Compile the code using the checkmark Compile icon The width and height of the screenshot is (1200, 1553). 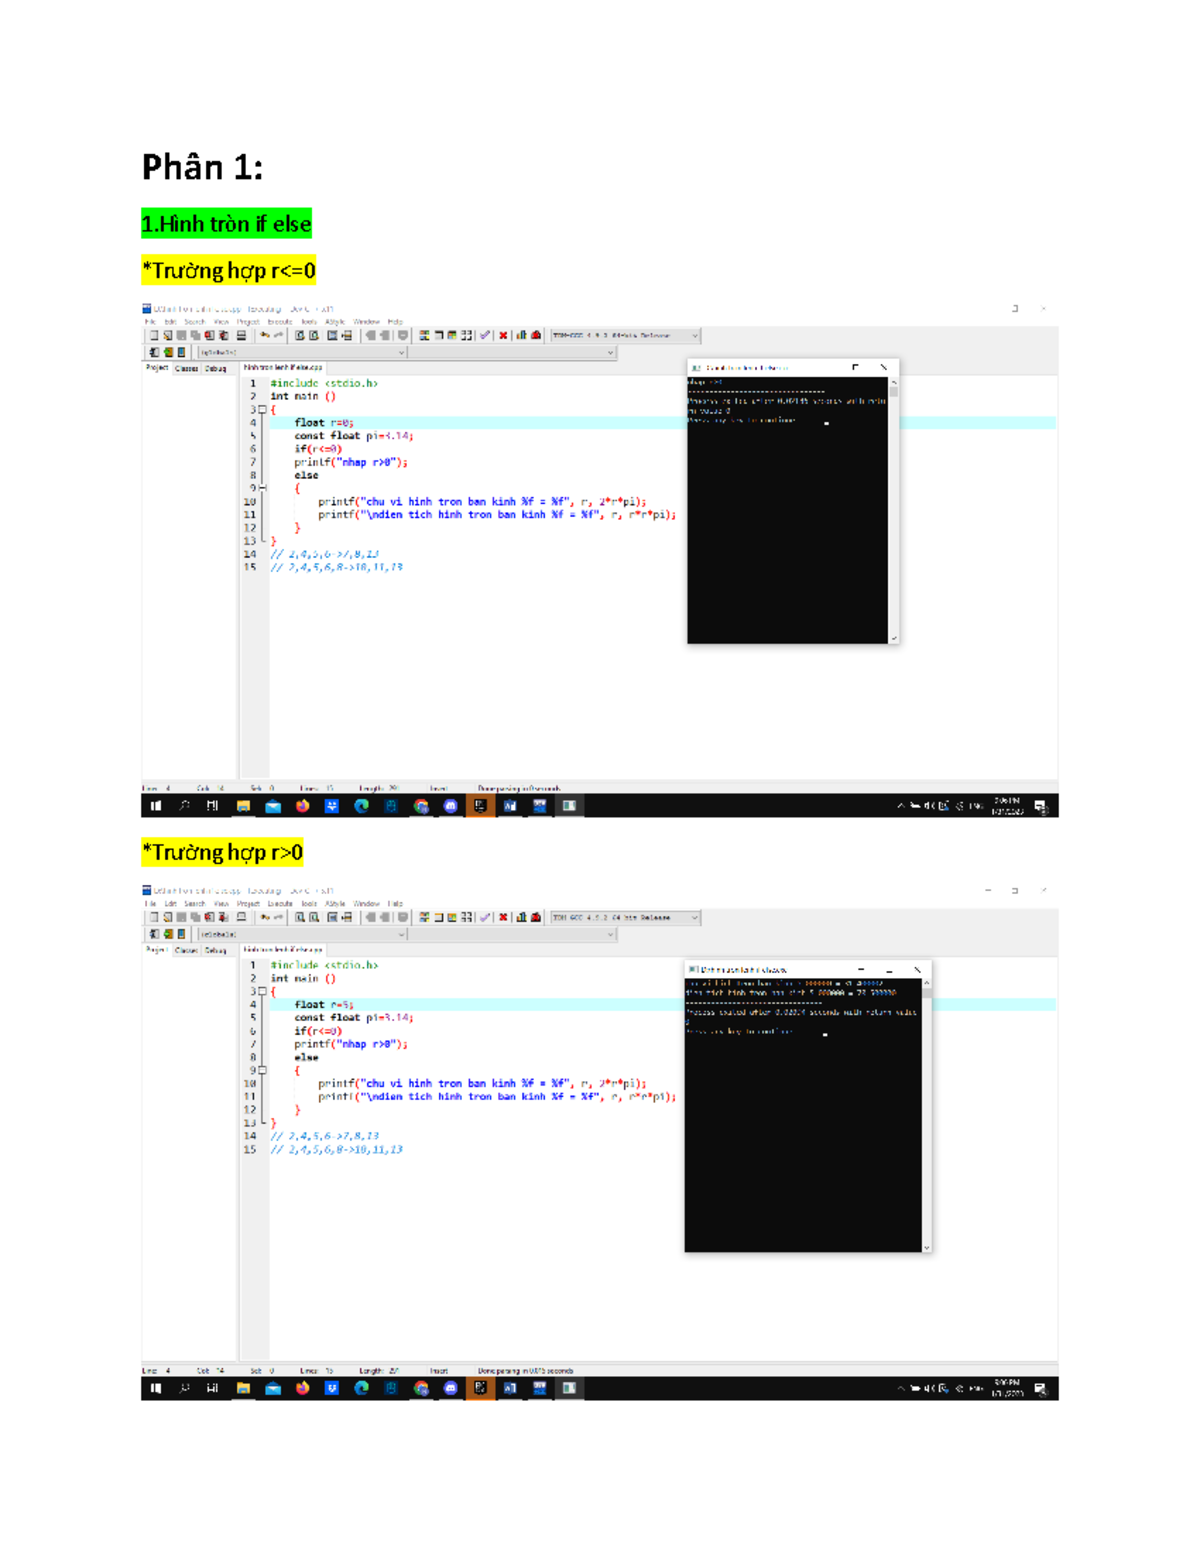pos(483,335)
